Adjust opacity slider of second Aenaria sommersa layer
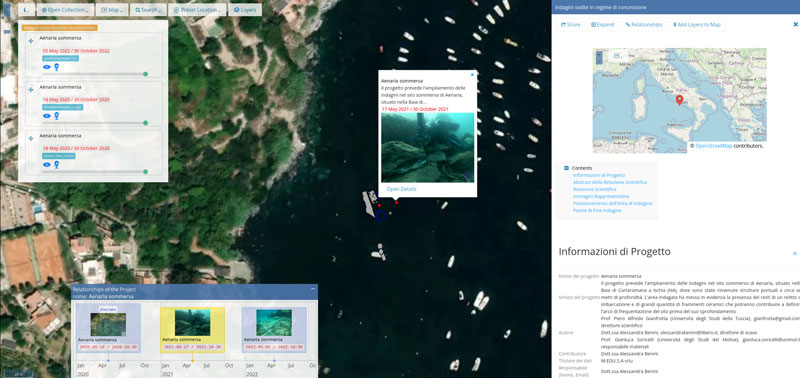Image resolution: width=800 pixels, height=378 pixels. click(x=95, y=123)
